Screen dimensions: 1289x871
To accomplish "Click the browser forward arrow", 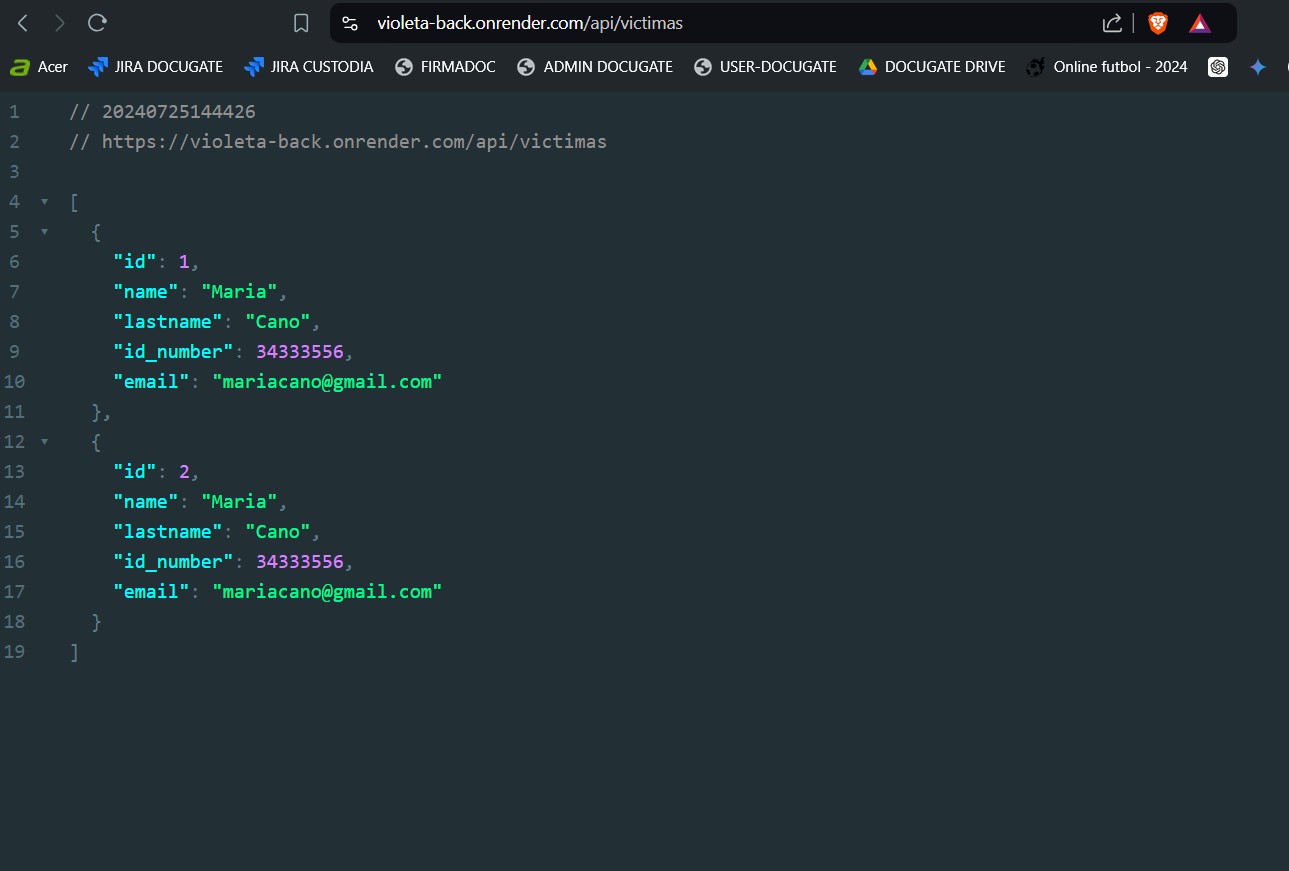I will pyautogui.click(x=60, y=22).
